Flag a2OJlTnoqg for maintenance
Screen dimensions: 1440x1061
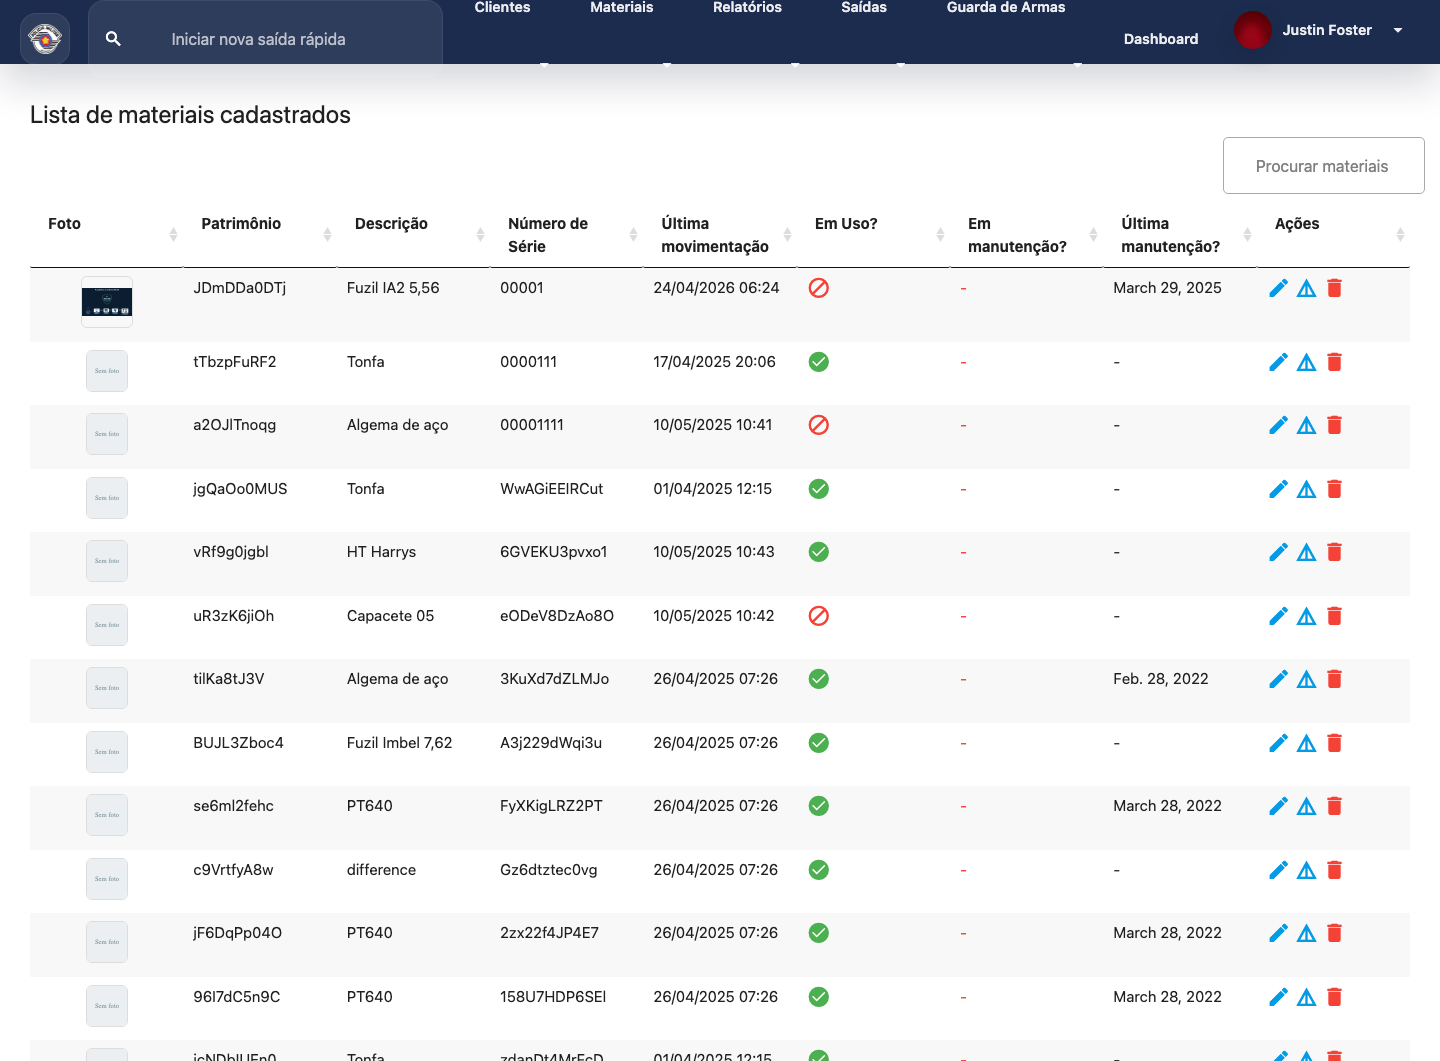click(x=1306, y=425)
